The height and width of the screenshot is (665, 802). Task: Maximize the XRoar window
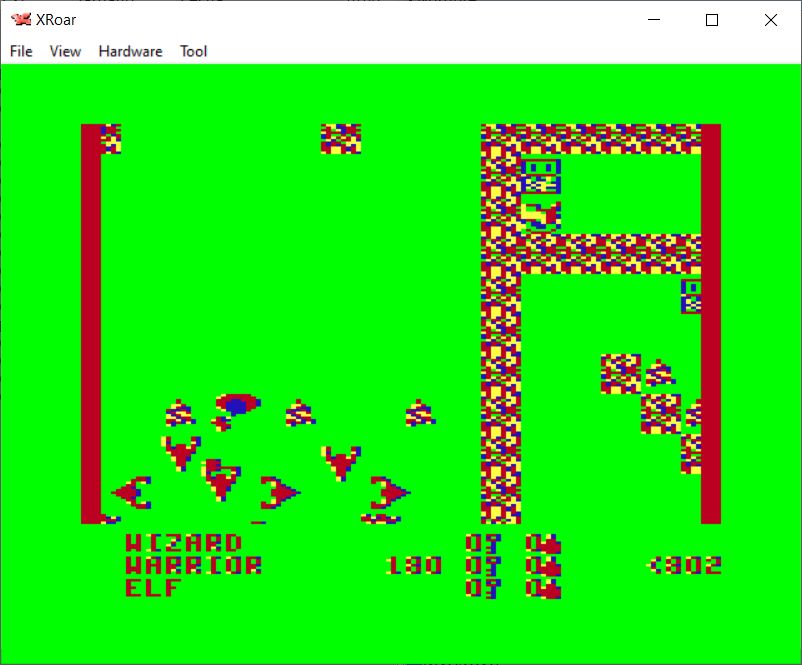[x=711, y=20]
